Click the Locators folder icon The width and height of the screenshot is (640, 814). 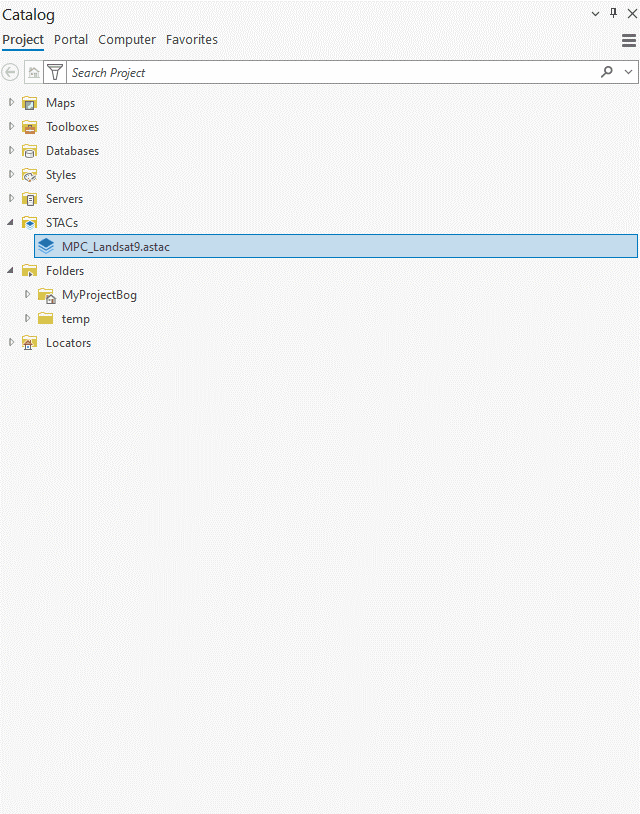tap(30, 343)
